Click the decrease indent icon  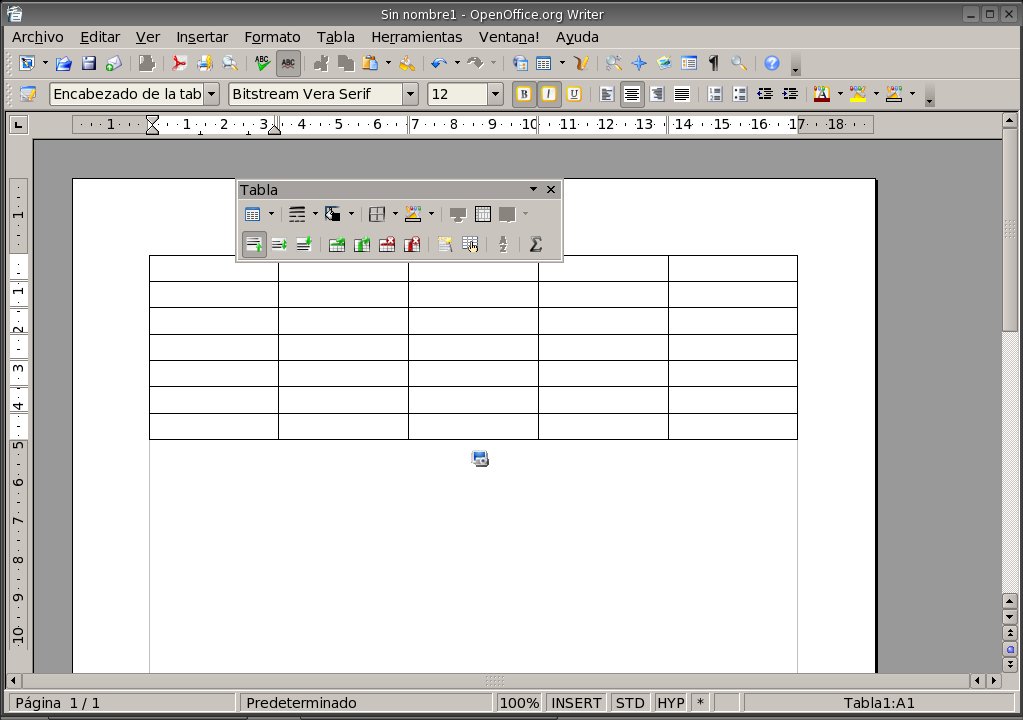pos(765,94)
